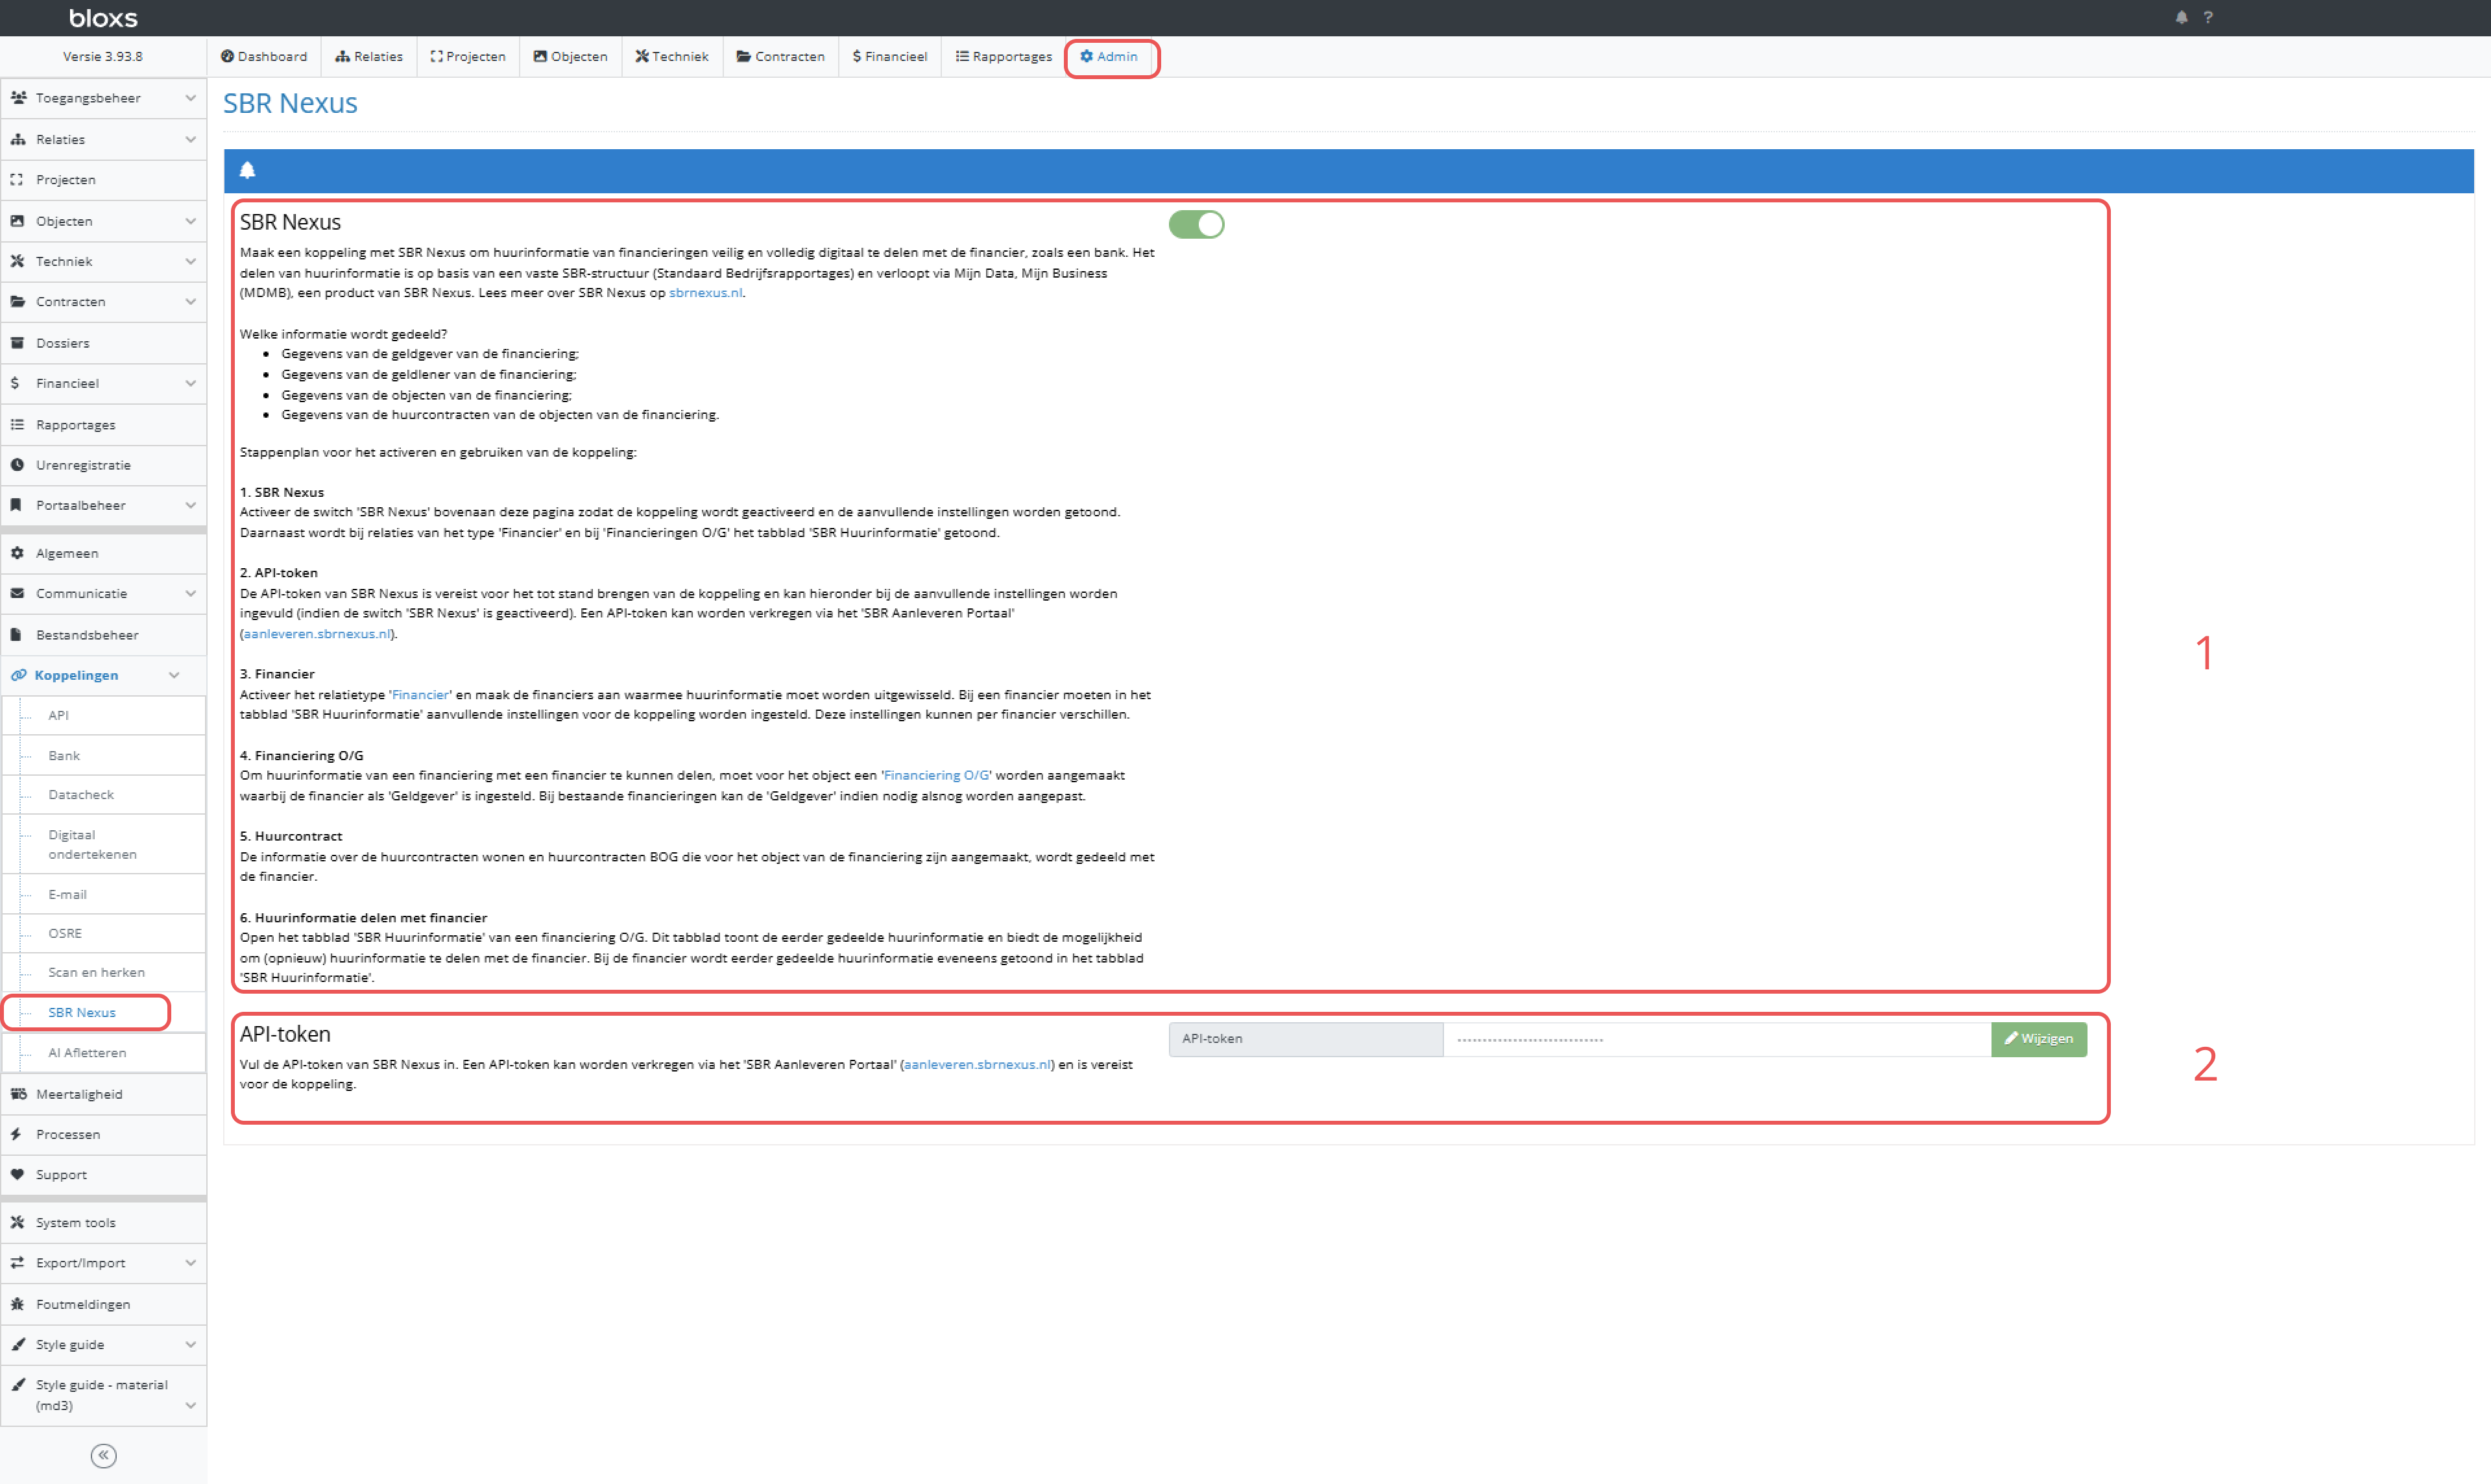The width and height of the screenshot is (2491, 1484).
Task: Open the help question mark icon
Action: click(2208, 17)
